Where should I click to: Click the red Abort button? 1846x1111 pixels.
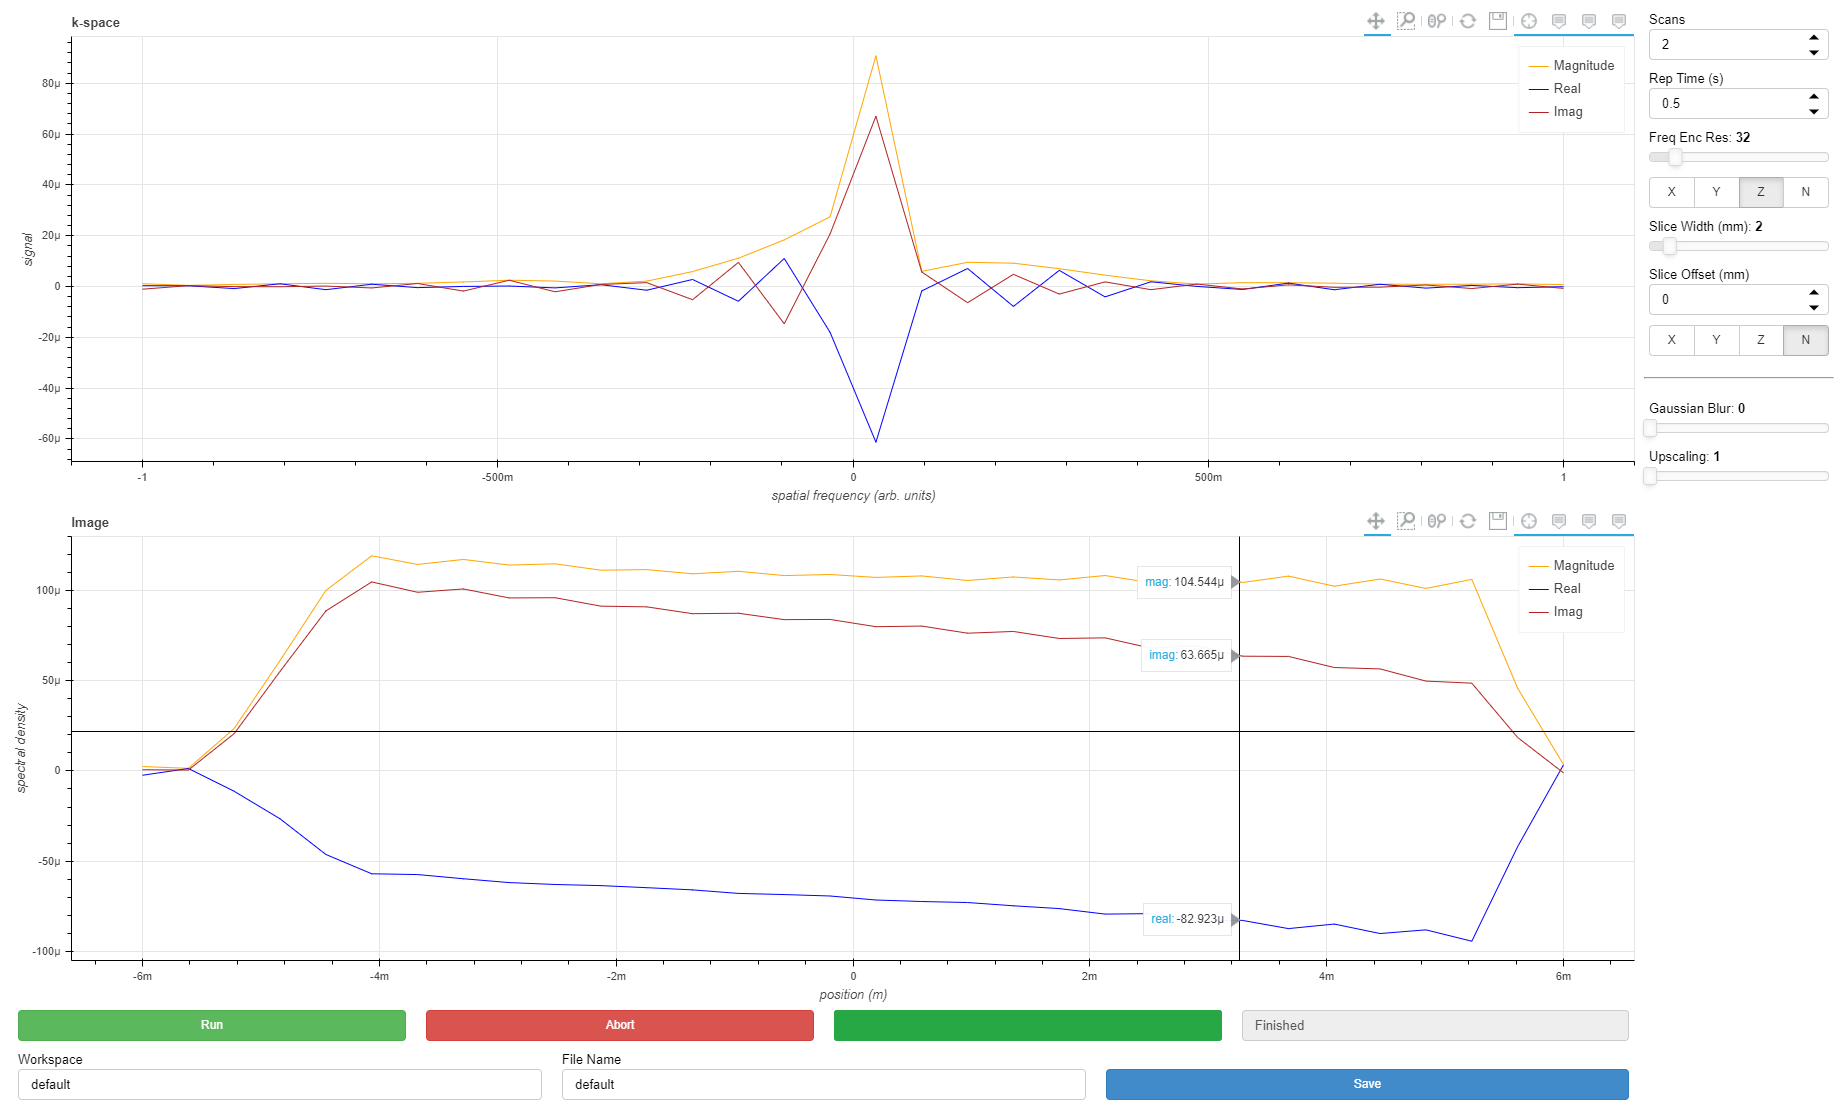tap(619, 1025)
